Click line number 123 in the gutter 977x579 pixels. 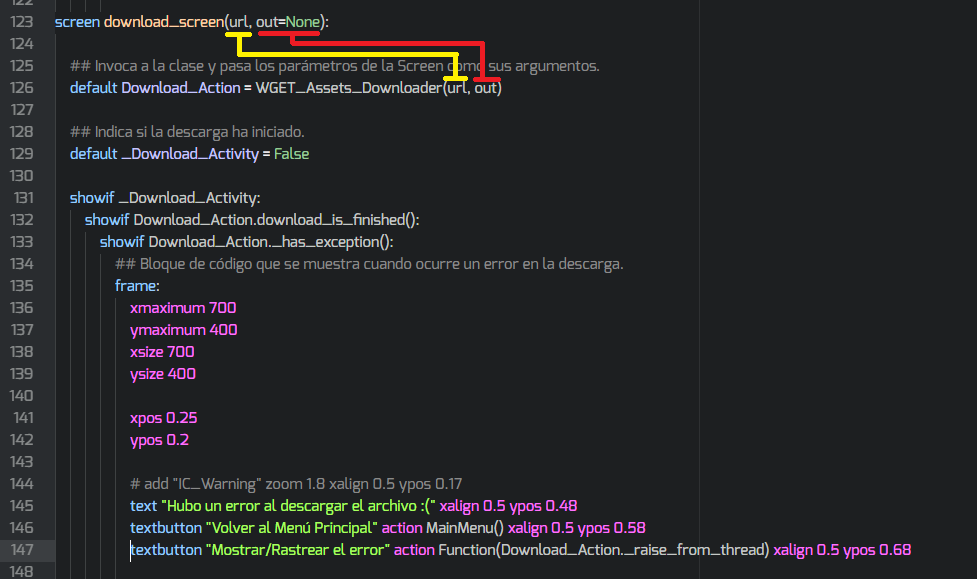point(22,21)
